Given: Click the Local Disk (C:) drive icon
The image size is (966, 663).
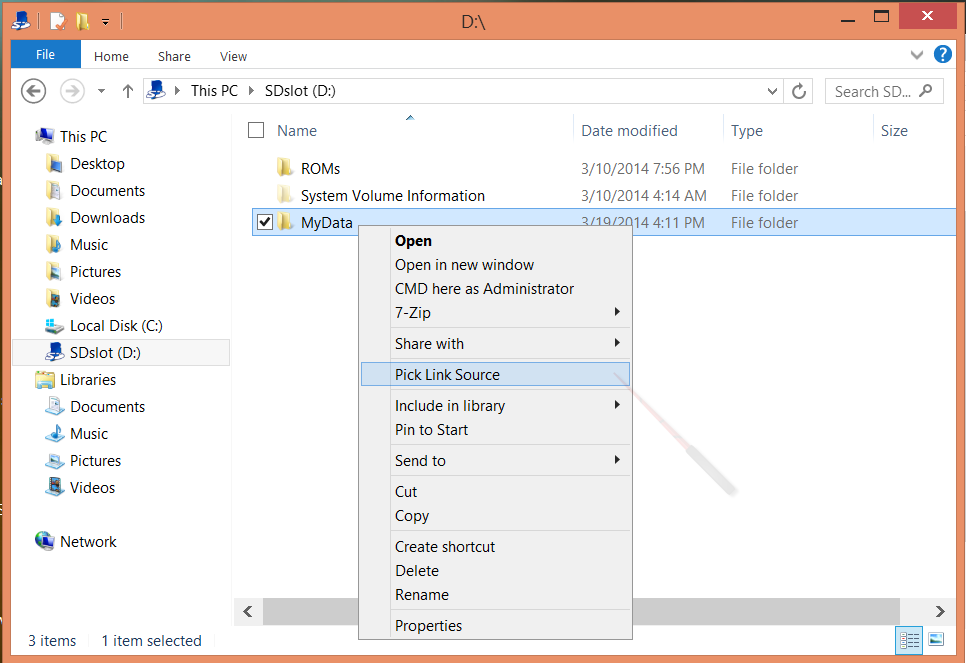Looking at the screenshot, I should click(54, 325).
